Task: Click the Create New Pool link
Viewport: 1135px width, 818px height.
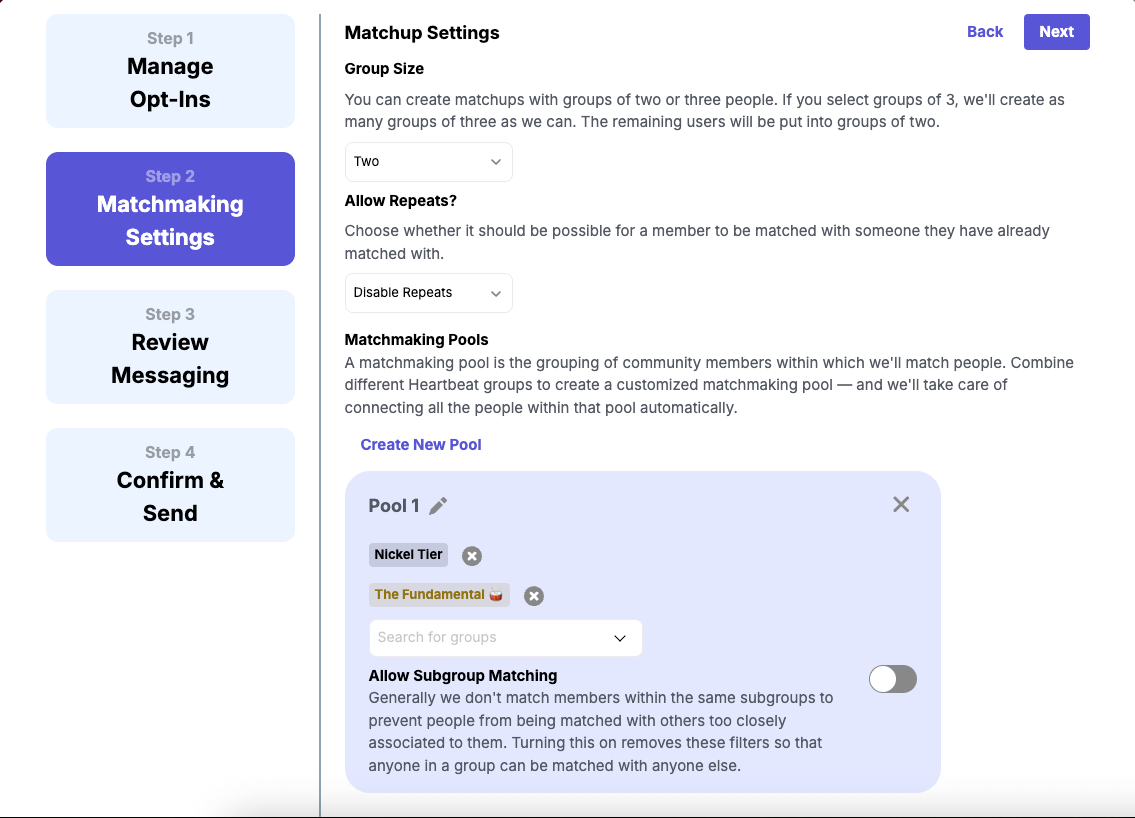Action: (x=421, y=445)
